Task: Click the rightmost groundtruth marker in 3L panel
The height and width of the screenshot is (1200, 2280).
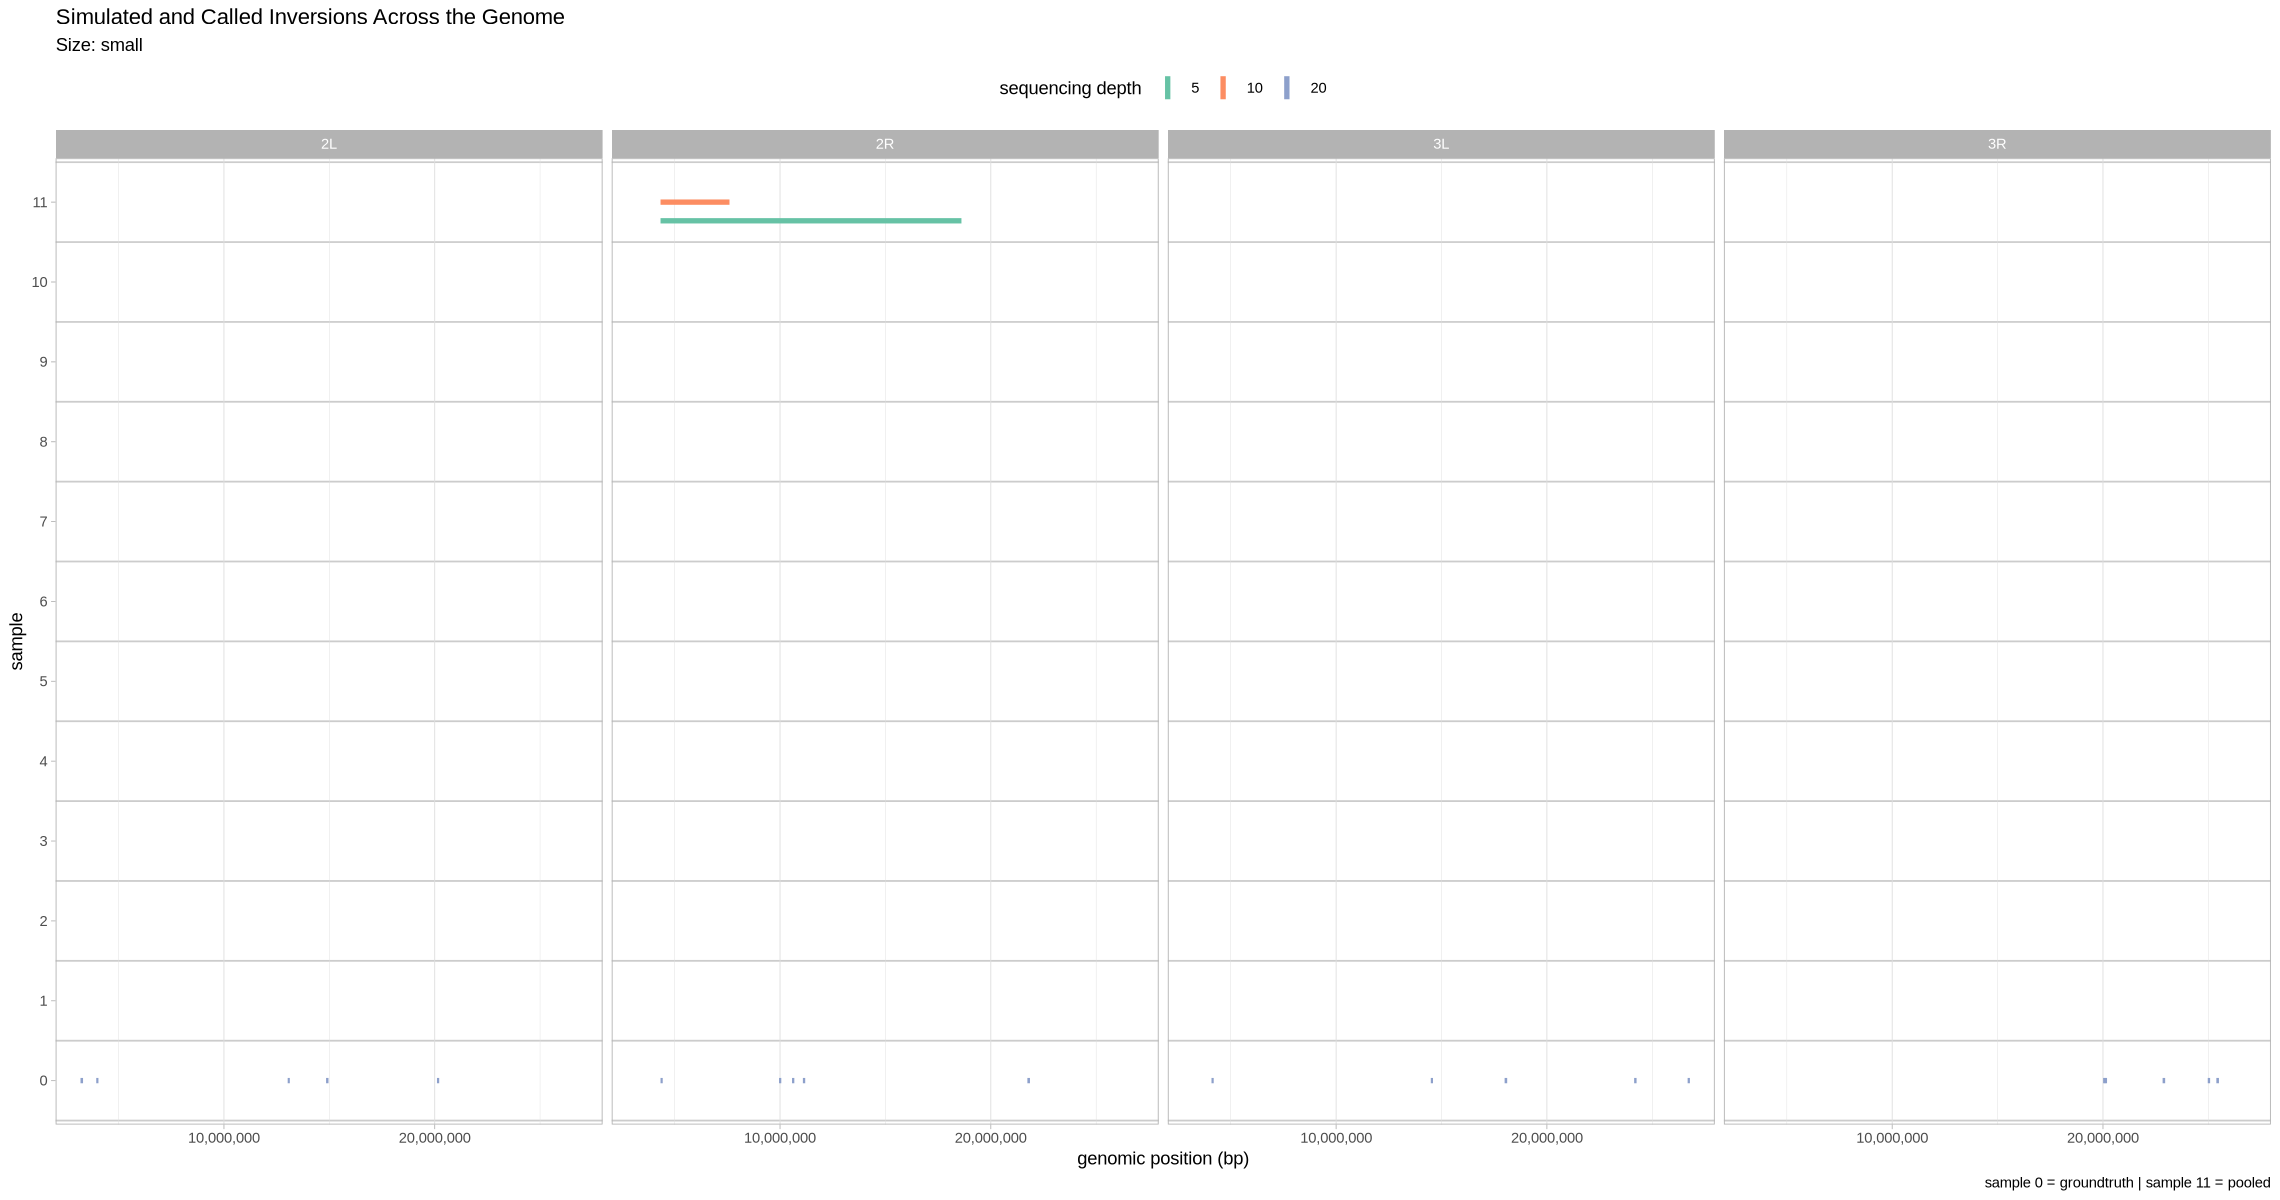Action: pos(1688,1080)
